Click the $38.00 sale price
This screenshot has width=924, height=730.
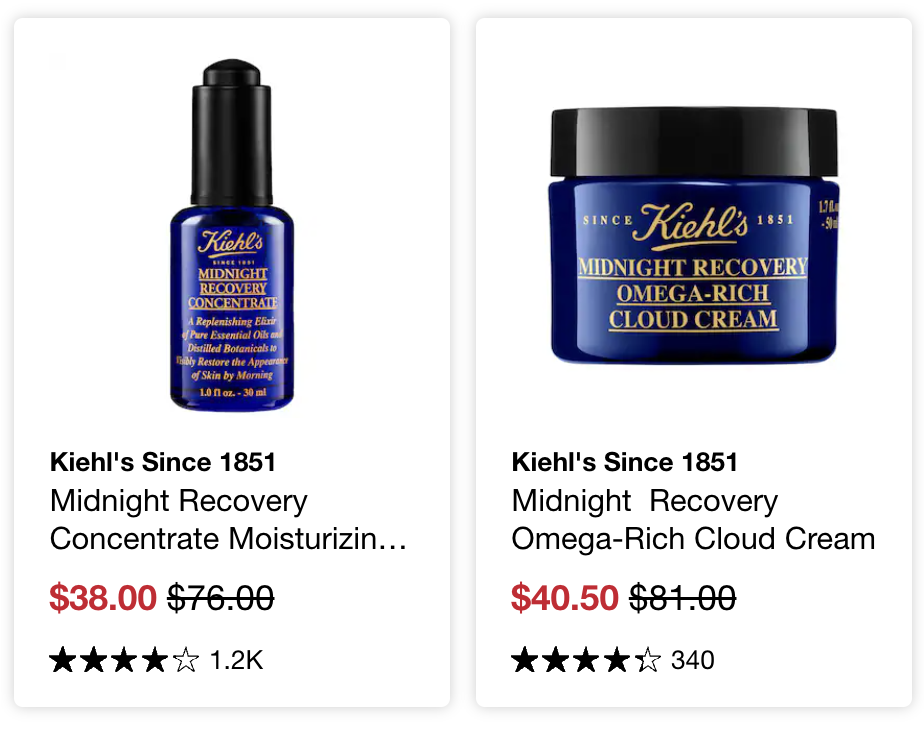coord(103,597)
